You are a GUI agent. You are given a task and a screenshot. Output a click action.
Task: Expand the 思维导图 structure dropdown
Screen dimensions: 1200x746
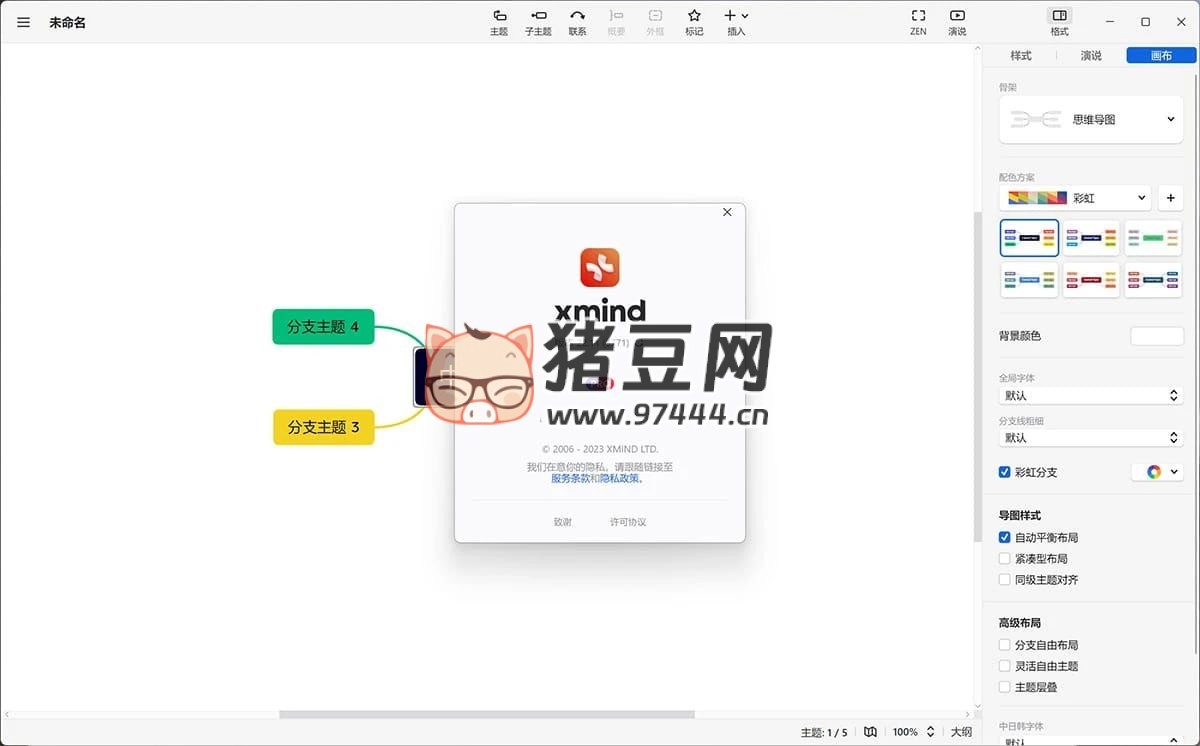tap(1091, 119)
